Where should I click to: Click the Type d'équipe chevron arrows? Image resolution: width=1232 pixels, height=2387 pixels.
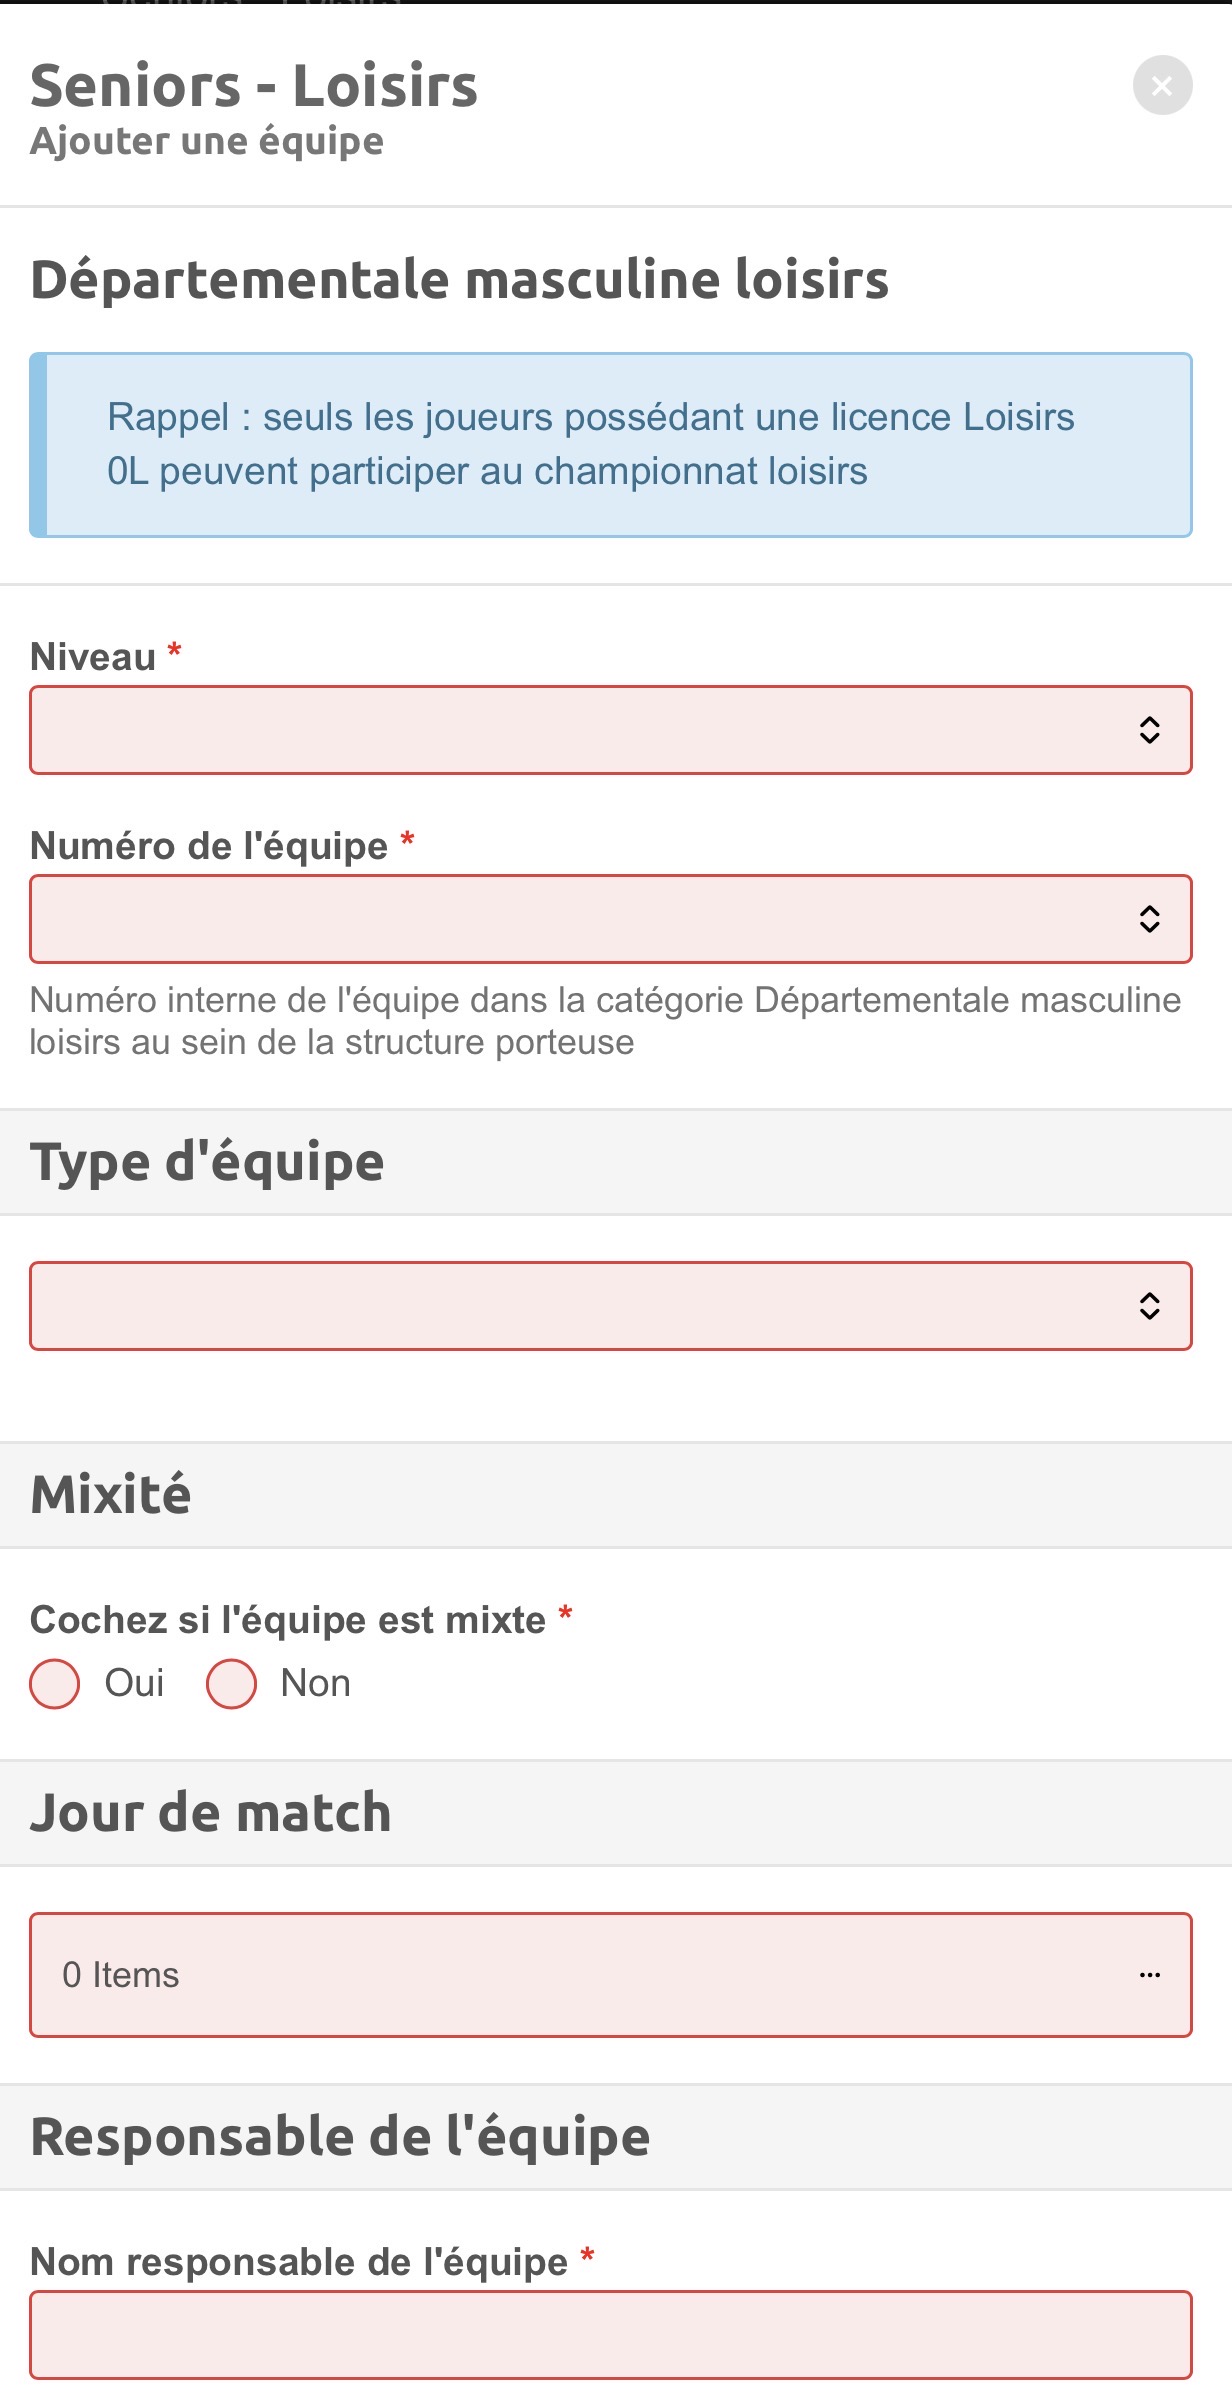point(1150,1306)
